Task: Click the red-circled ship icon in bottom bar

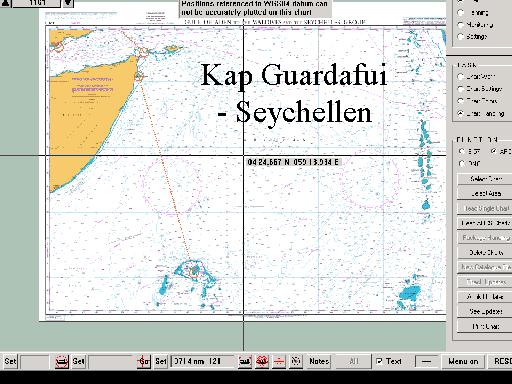Action: pos(61,361)
